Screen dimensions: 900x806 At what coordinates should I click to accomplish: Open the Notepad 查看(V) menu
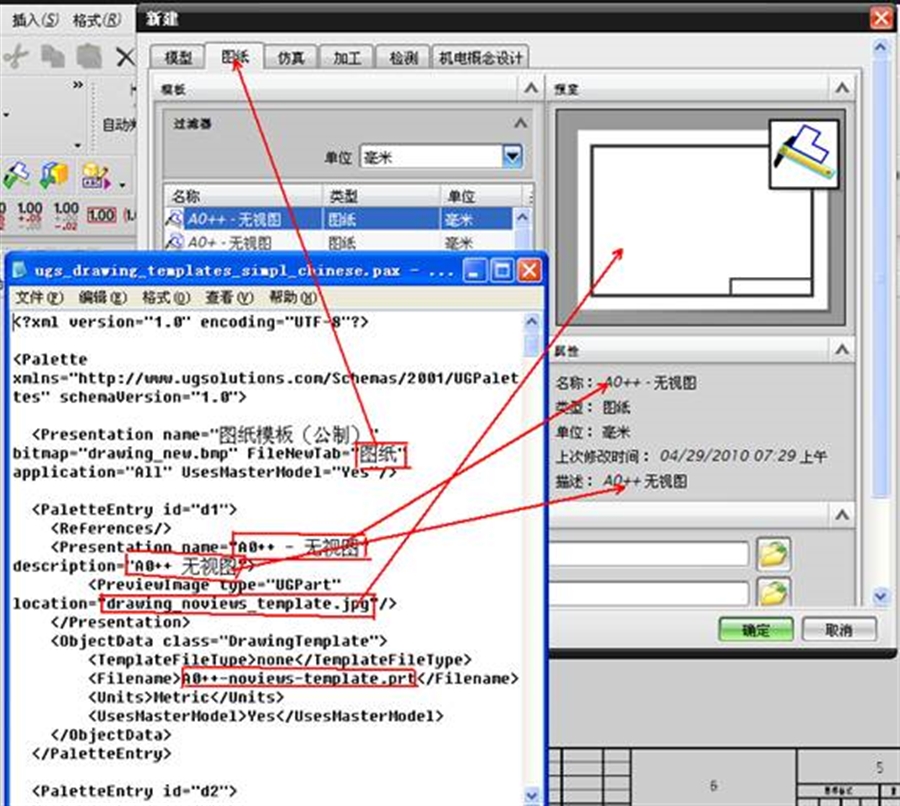tap(229, 297)
